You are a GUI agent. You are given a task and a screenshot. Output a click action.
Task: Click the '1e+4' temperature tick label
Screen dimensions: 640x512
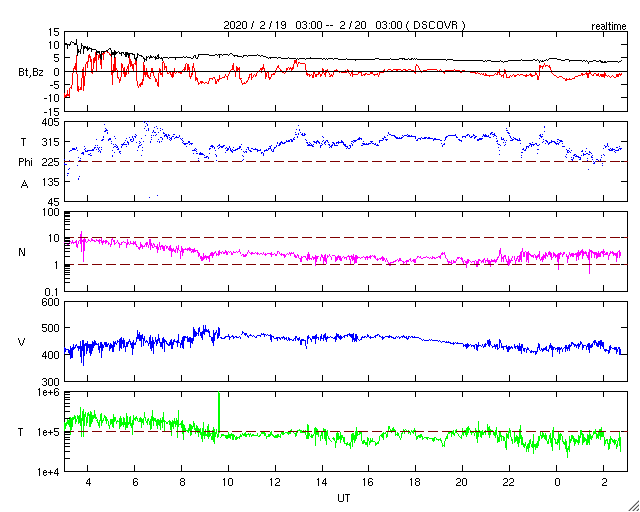[x=49, y=472]
